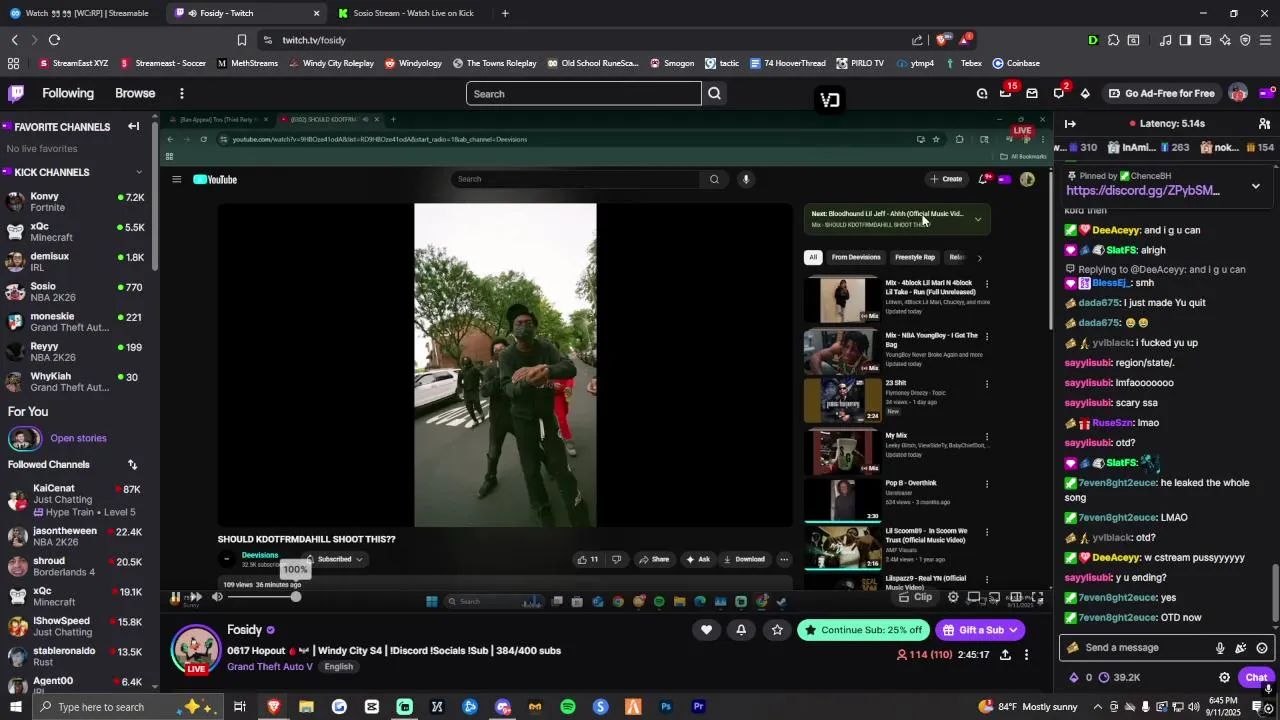The image size is (1280, 720).
Task: Open Twitch notifications inbox with 15 badge
Action: [1006, 93]
